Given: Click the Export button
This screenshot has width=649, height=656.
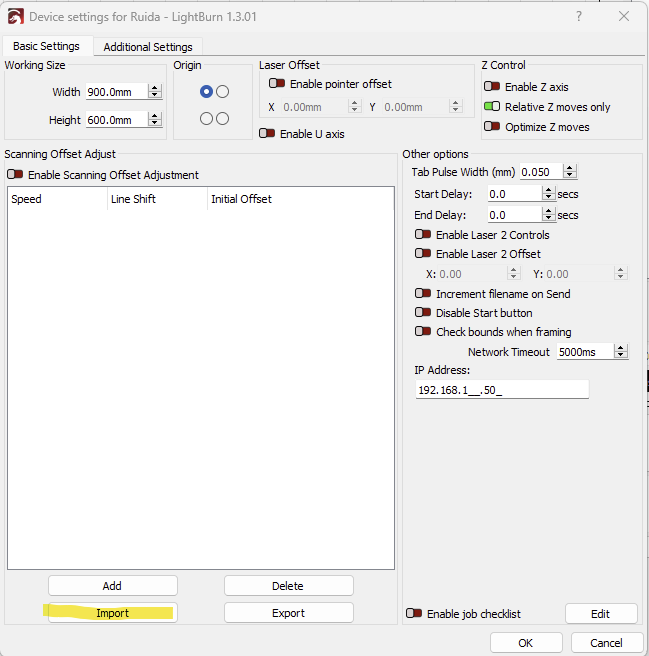Looking at the screenshot, I should [288, 613].
